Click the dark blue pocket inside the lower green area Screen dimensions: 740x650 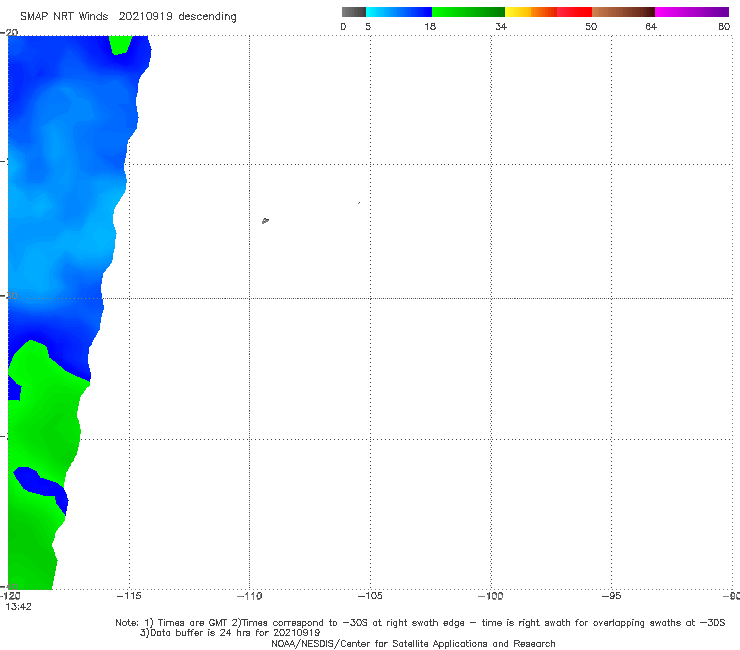tap(42, 490)
